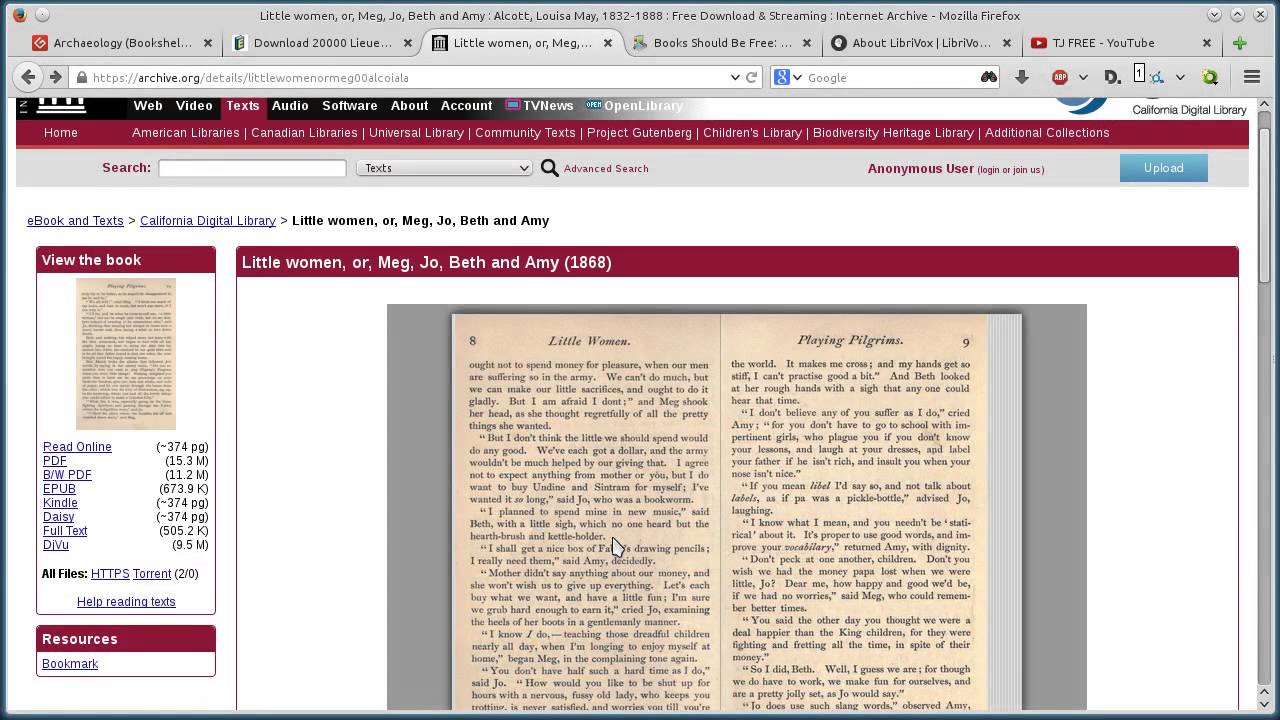Image resolution: width=1280 pixels, height=720 pixels.
Task: Open the Daisy format link
Action: click(x=58, y=517)
